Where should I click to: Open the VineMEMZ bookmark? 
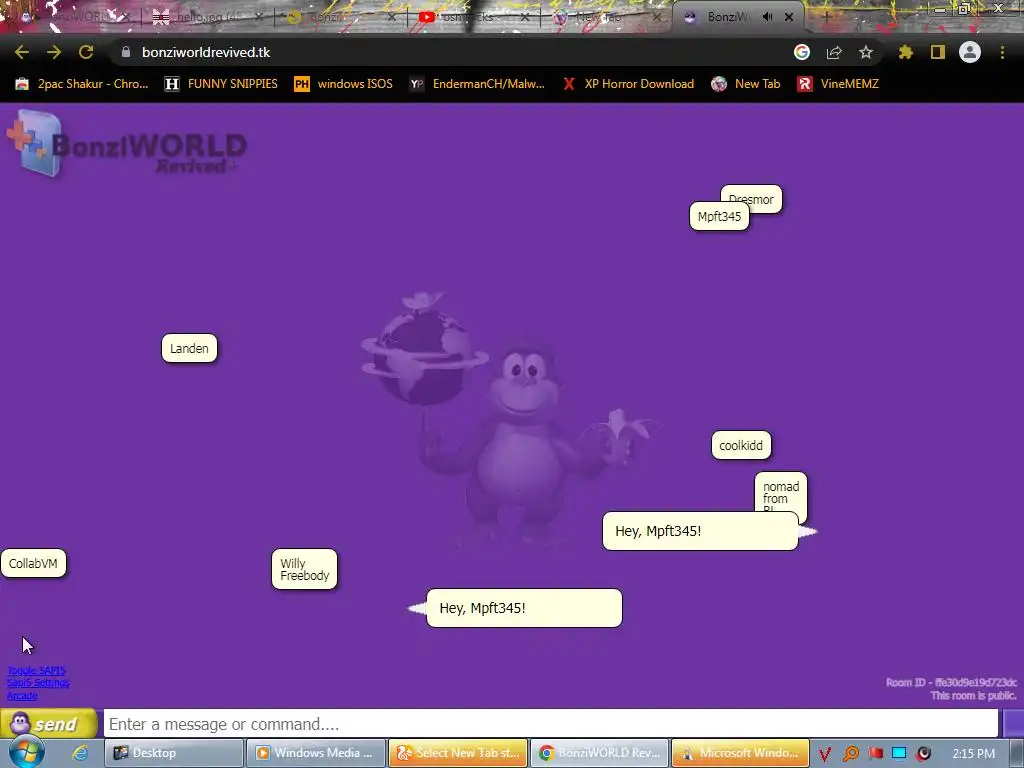838,84
